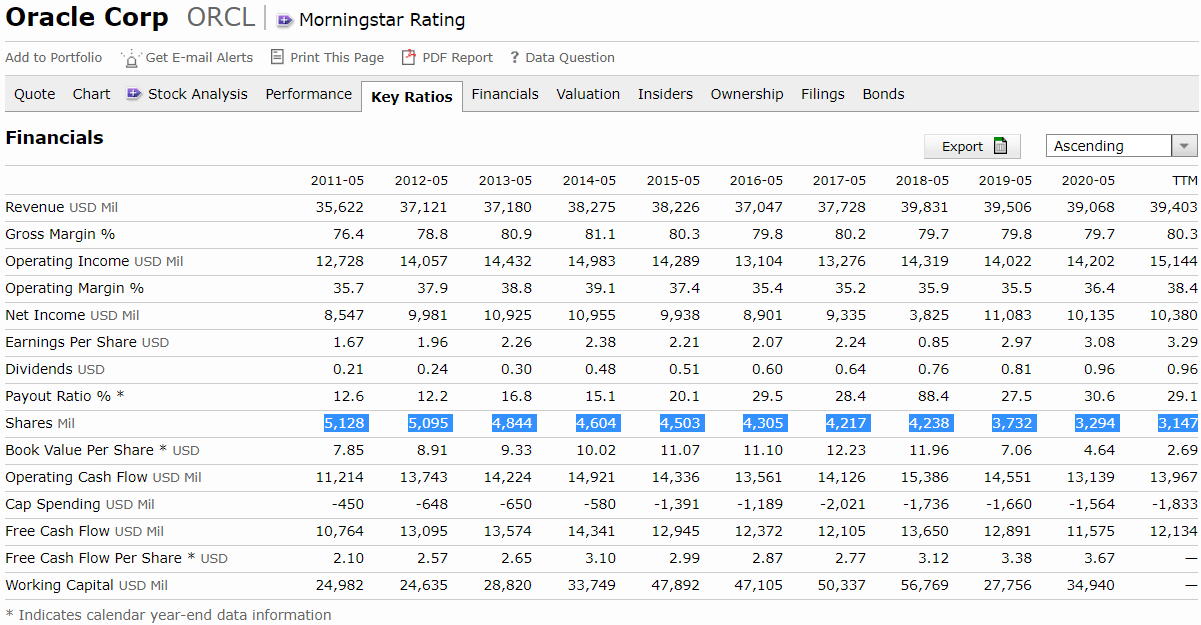Go to the Bonds tab
This screenshot has height=625, width=1201.
[x=883, y=94]
